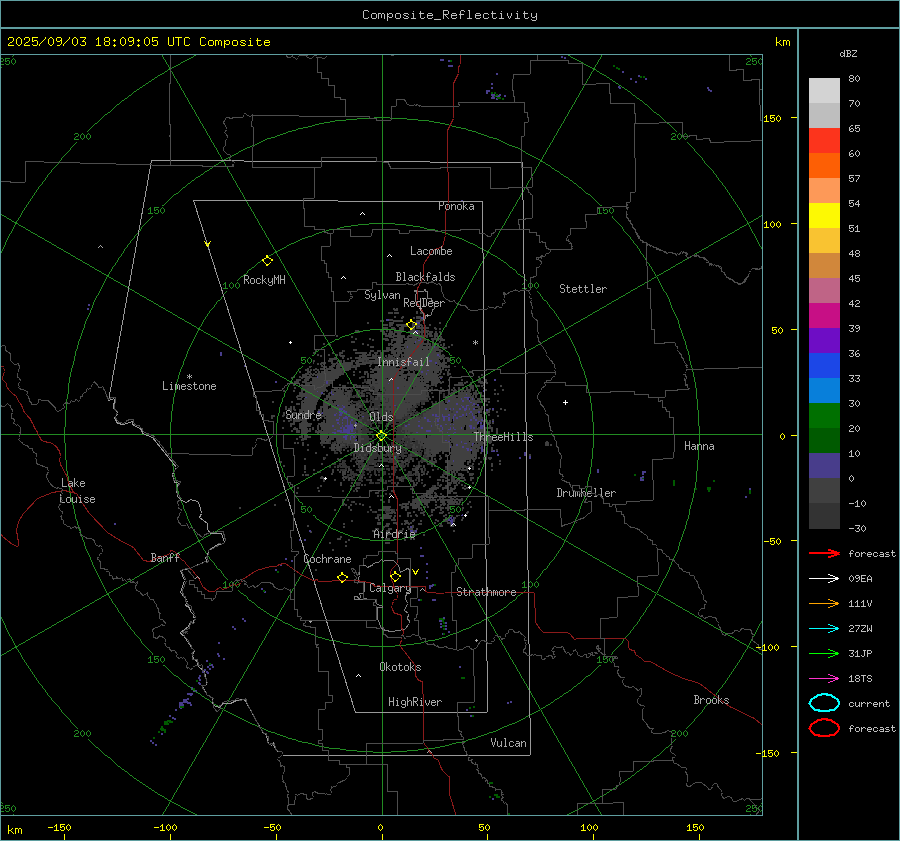Select the Vulcan label
This screenshot has width=900, height=841.
509,743
